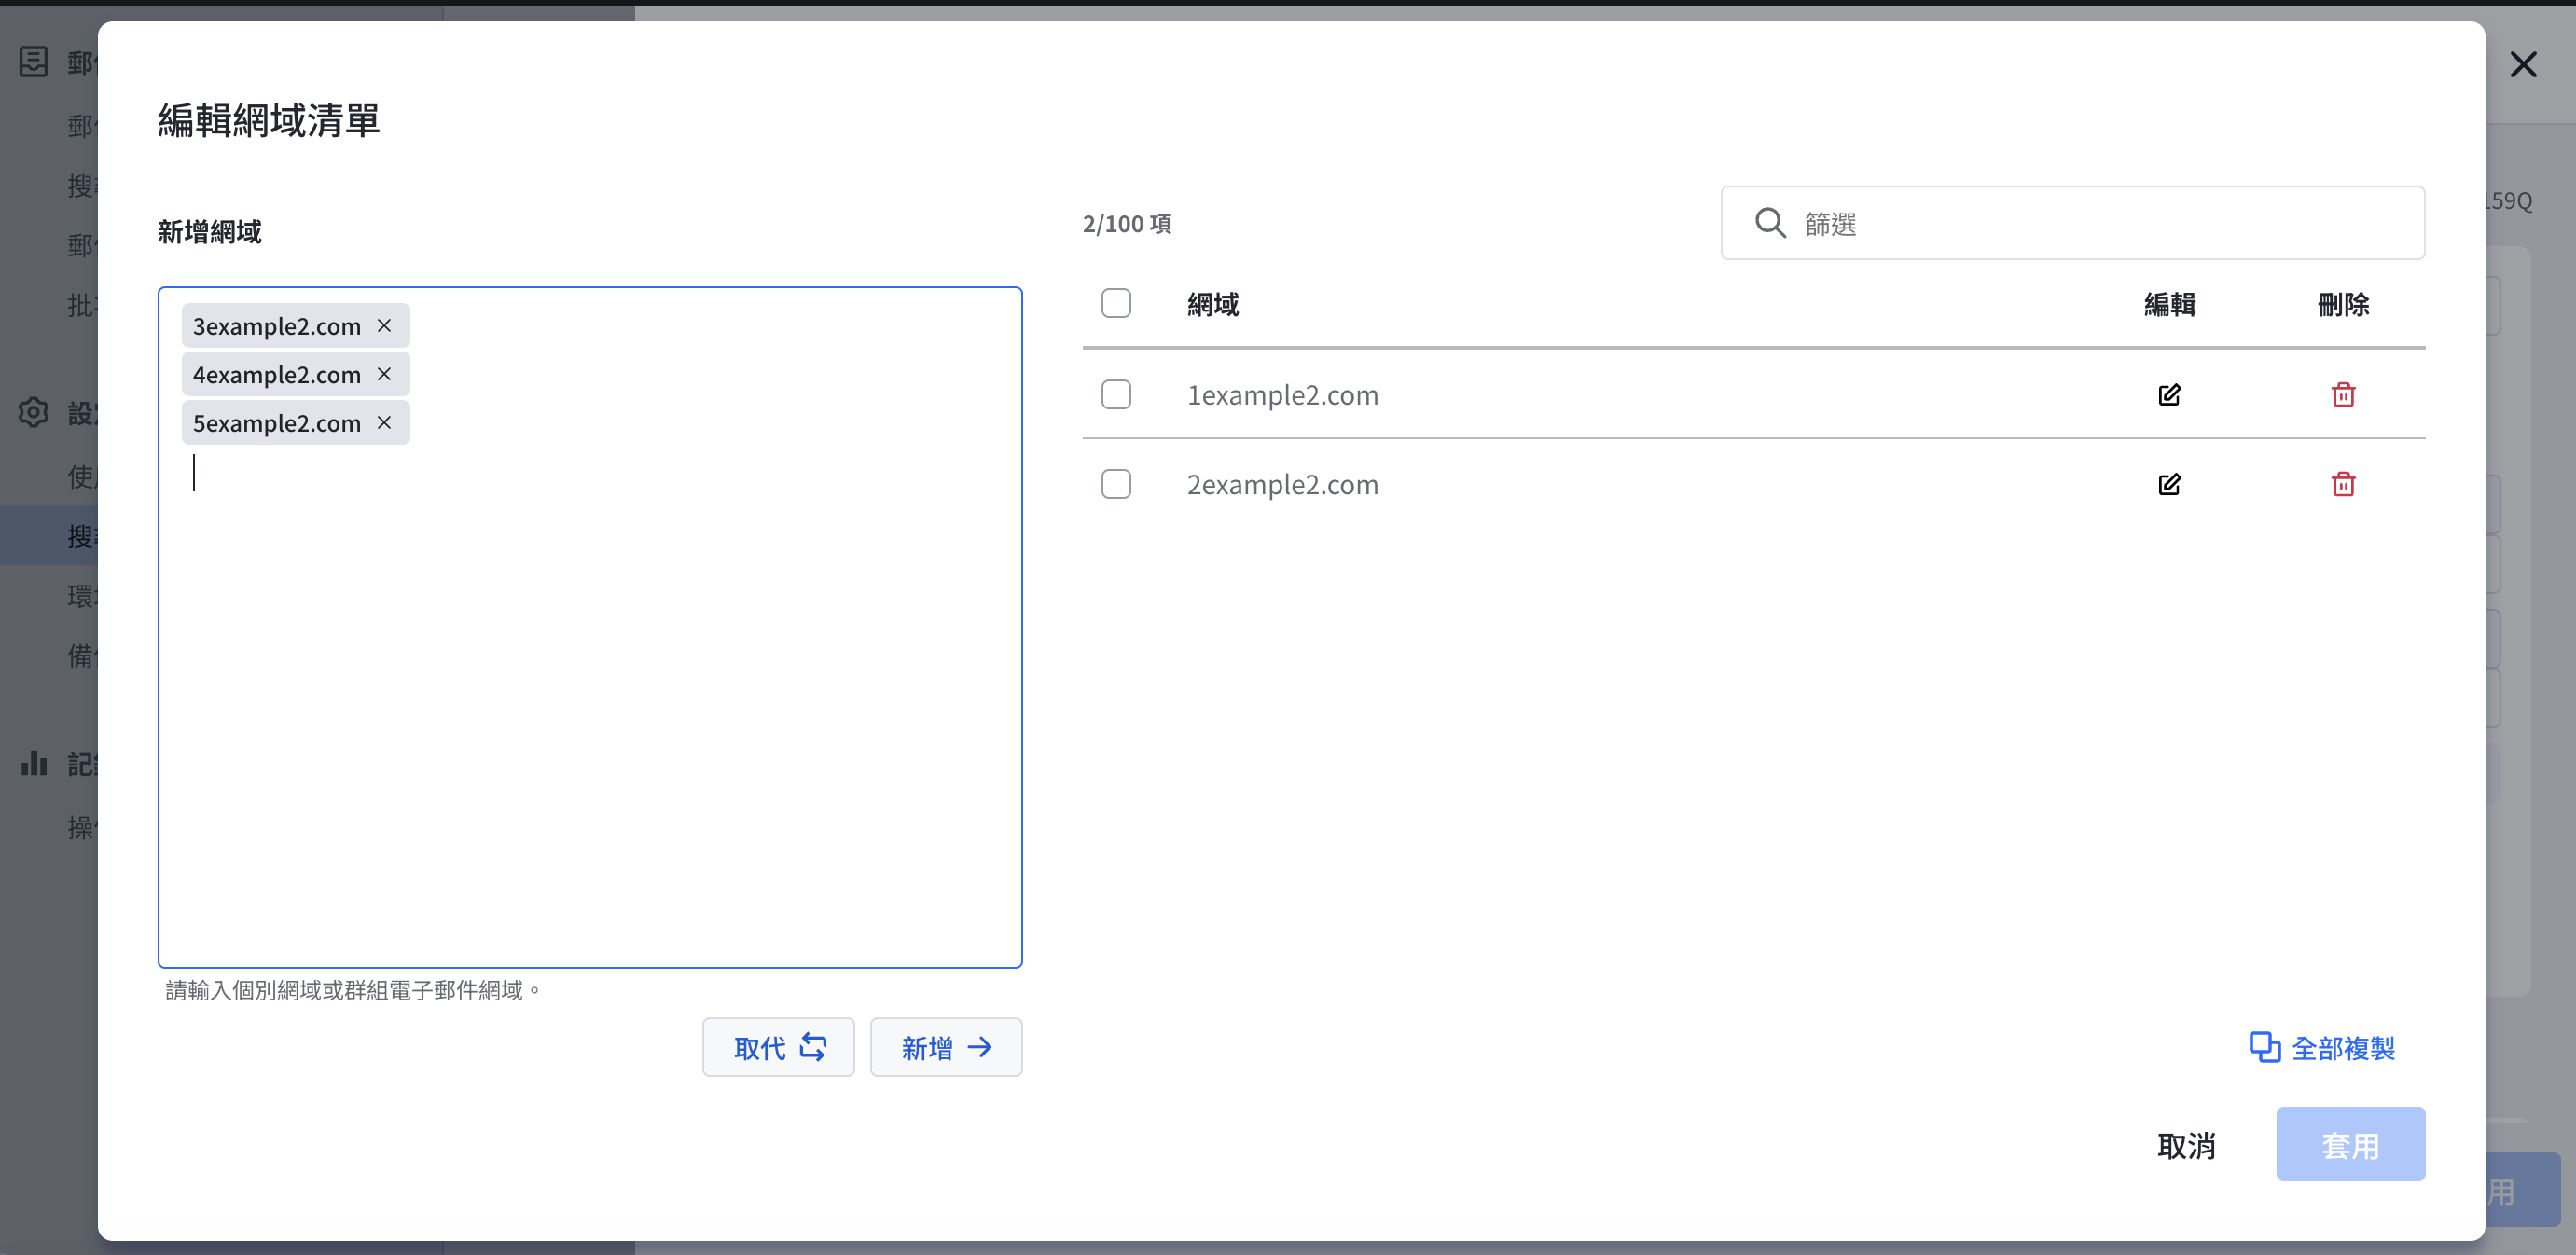The width and height of the screenshot is (2576, 1255).
Task: Open the settings gear icon in sidebar
Action: [x=33, y=413]
